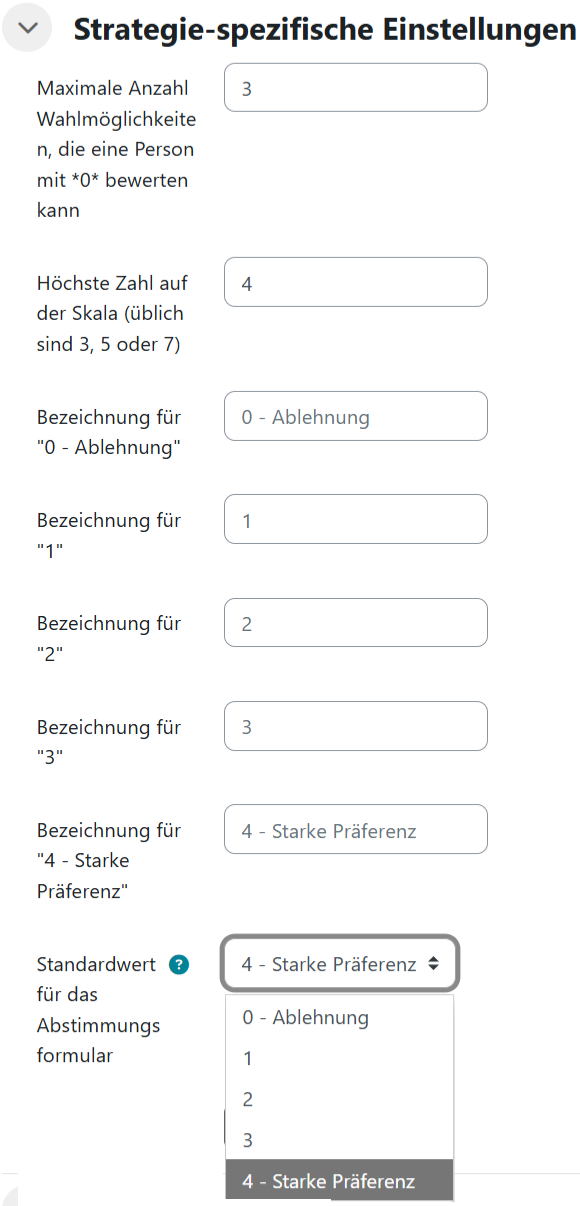580x1206 pixels.
Task: Collapse the Strategie-spezifische Einstellungen section
Action: point(27,27)
